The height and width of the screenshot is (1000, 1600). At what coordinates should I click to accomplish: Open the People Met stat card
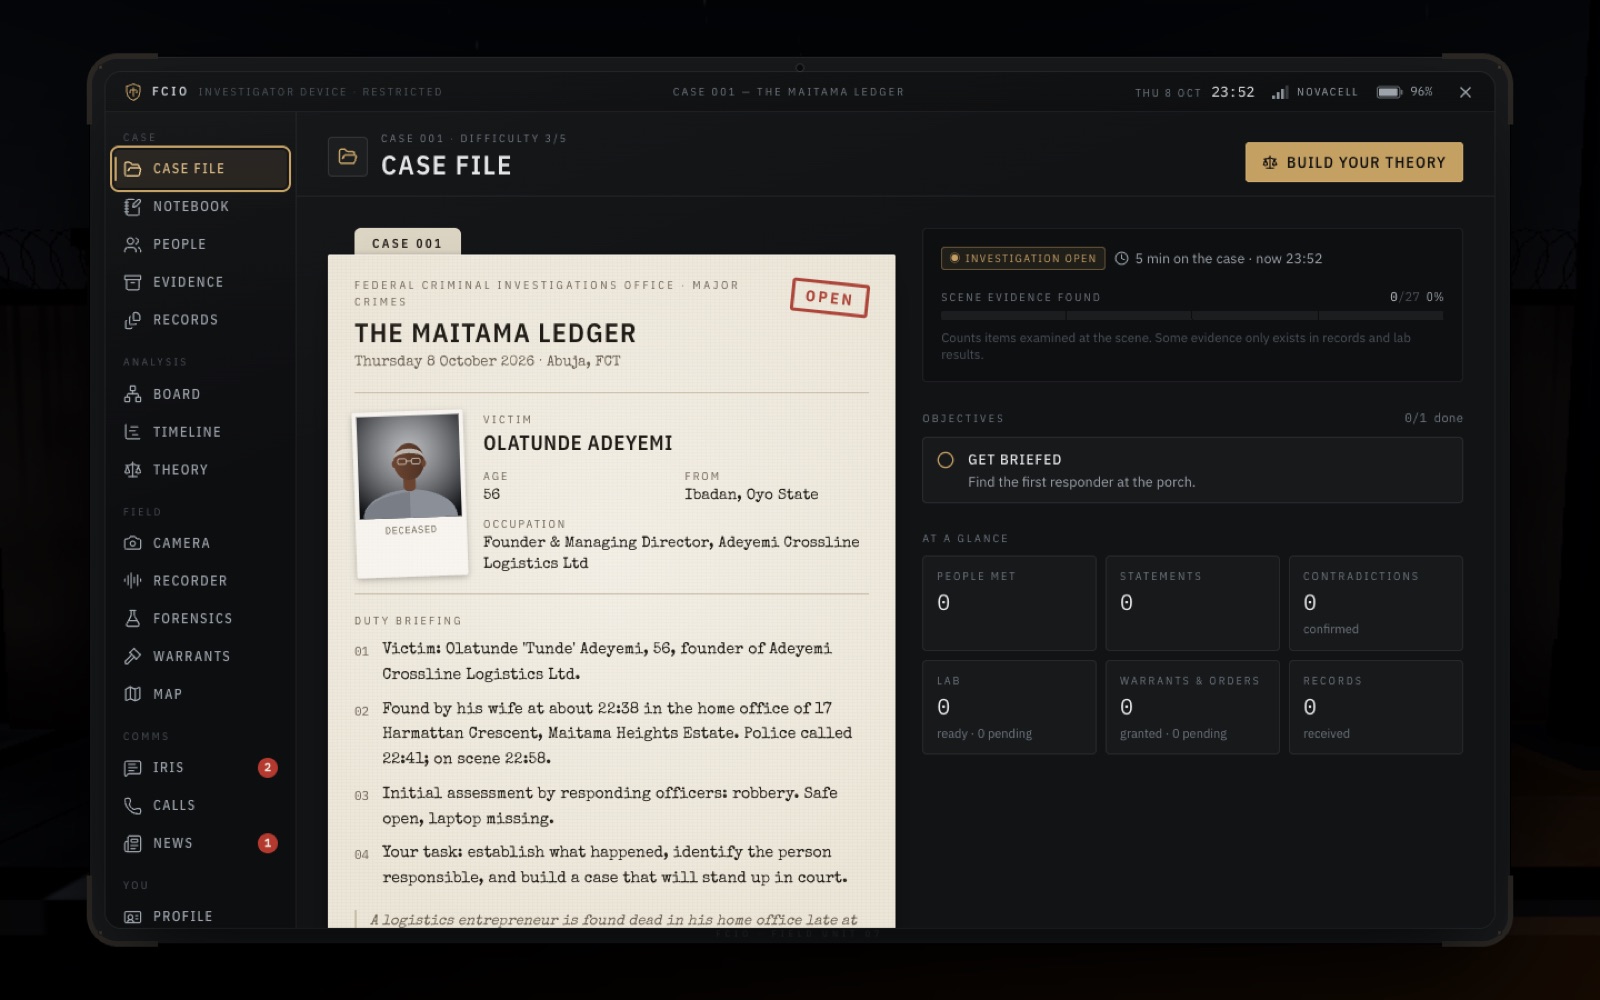coord(1009,603)
